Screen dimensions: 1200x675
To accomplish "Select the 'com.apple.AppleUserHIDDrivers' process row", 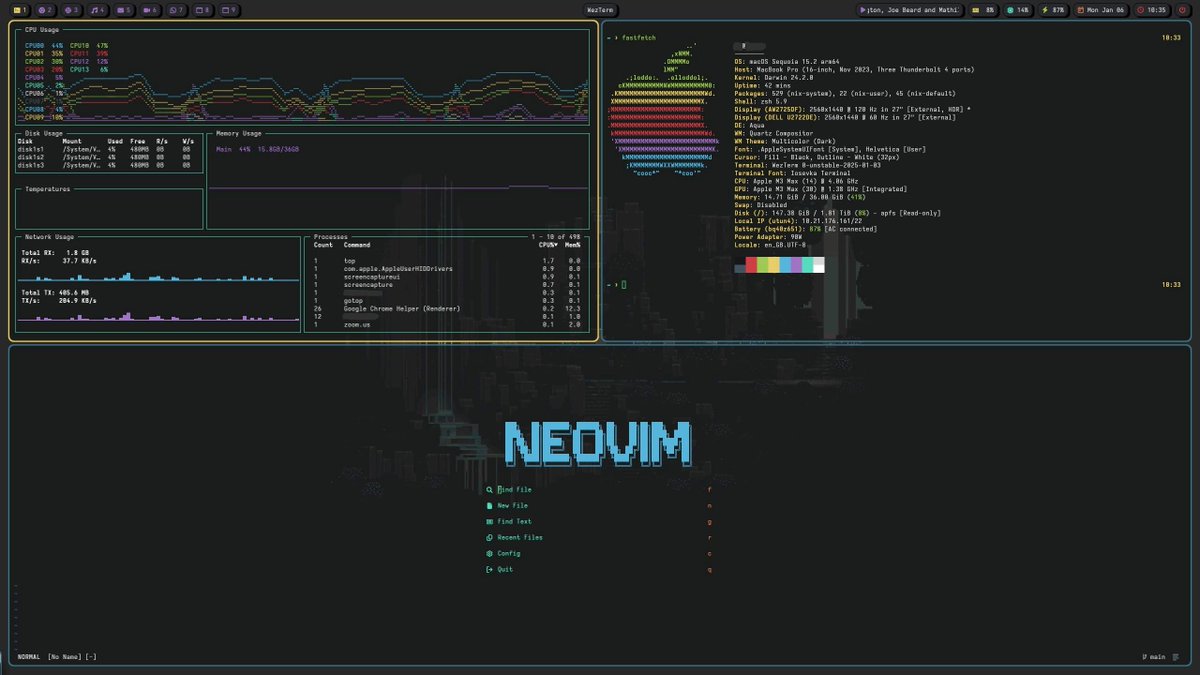I will click(x=447, y=268).
